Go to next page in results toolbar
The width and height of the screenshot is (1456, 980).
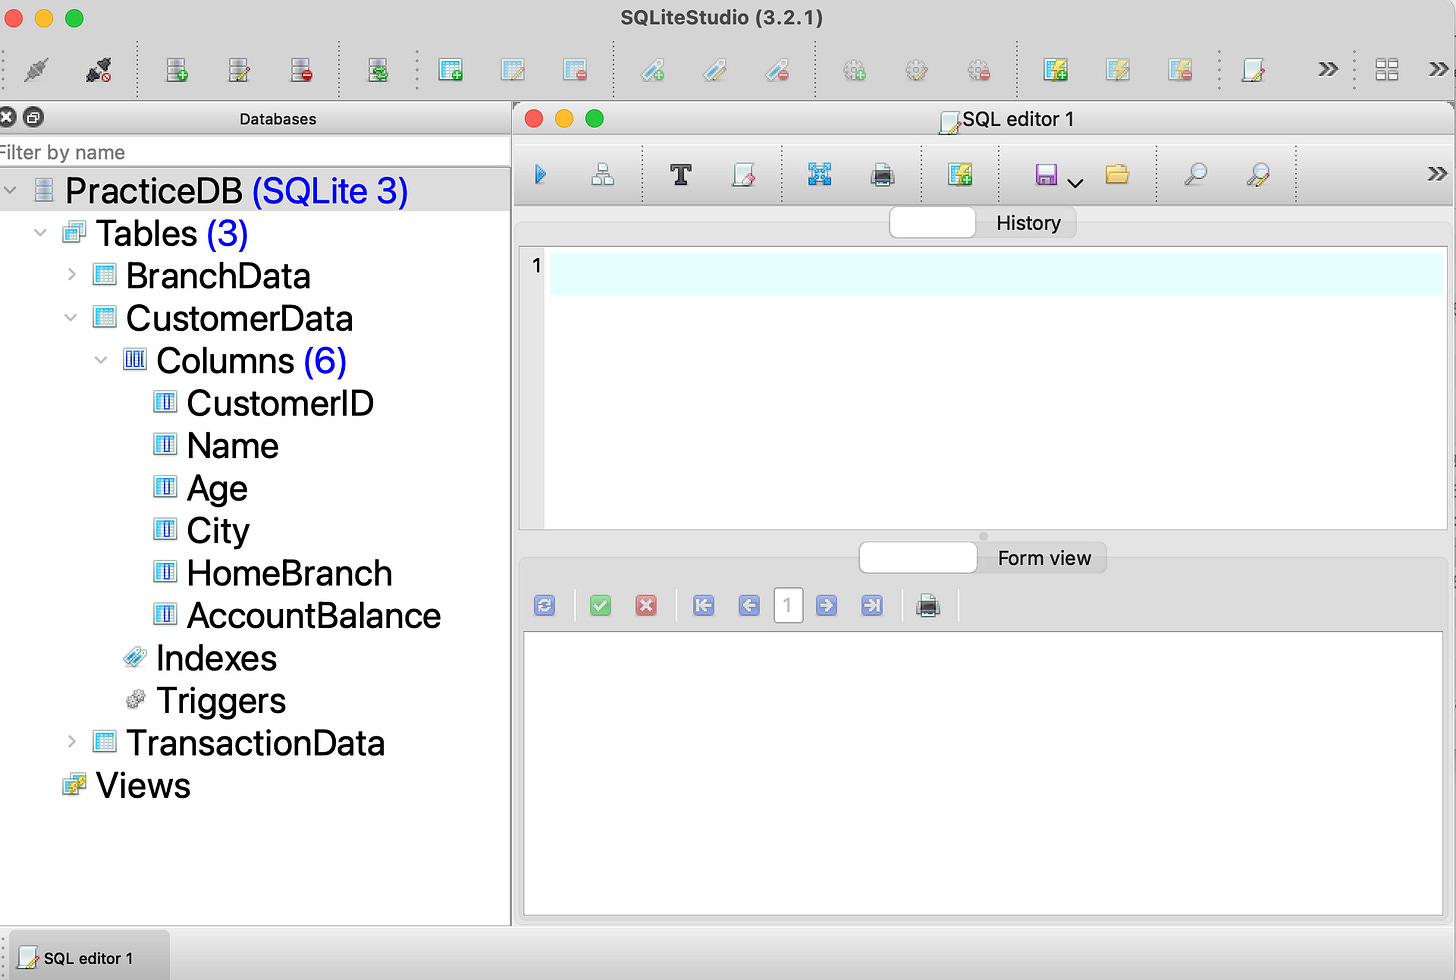pos(826,606)
